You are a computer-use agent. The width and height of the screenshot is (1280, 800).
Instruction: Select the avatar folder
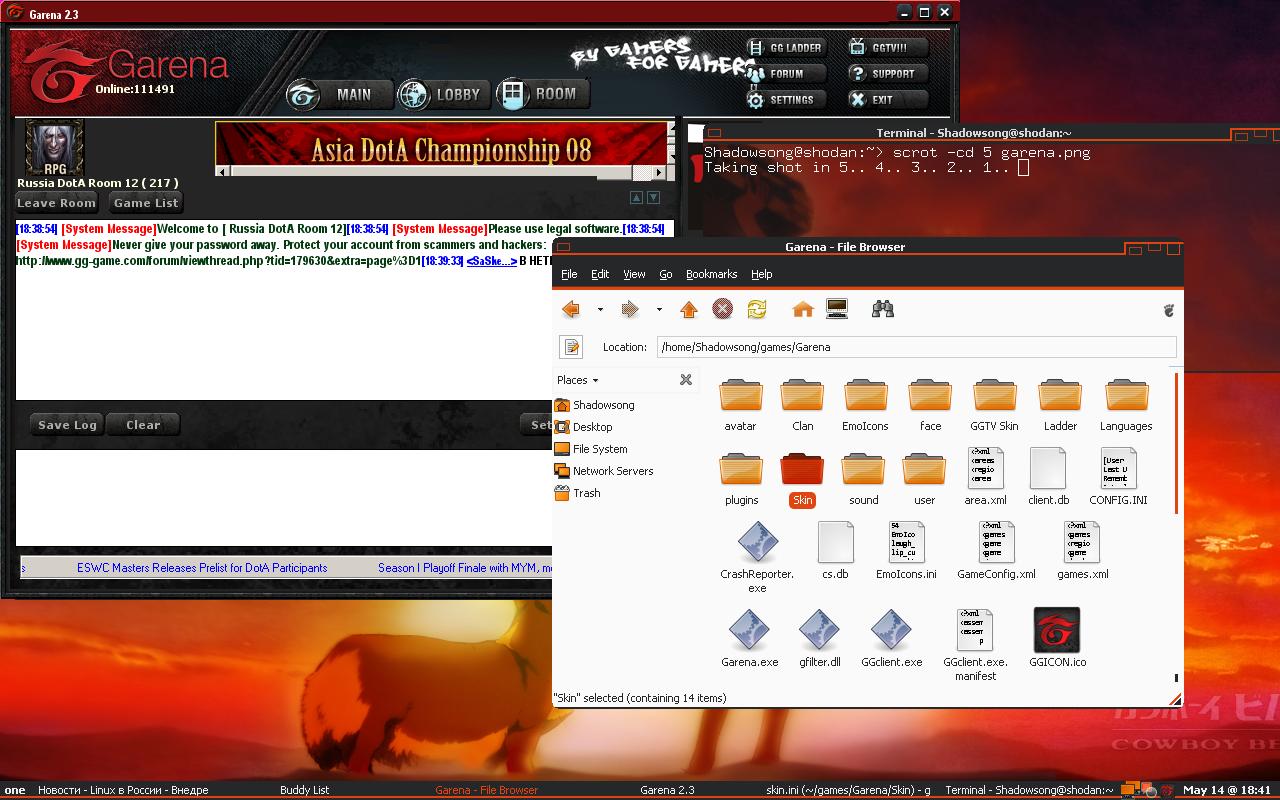coord(741,404)
